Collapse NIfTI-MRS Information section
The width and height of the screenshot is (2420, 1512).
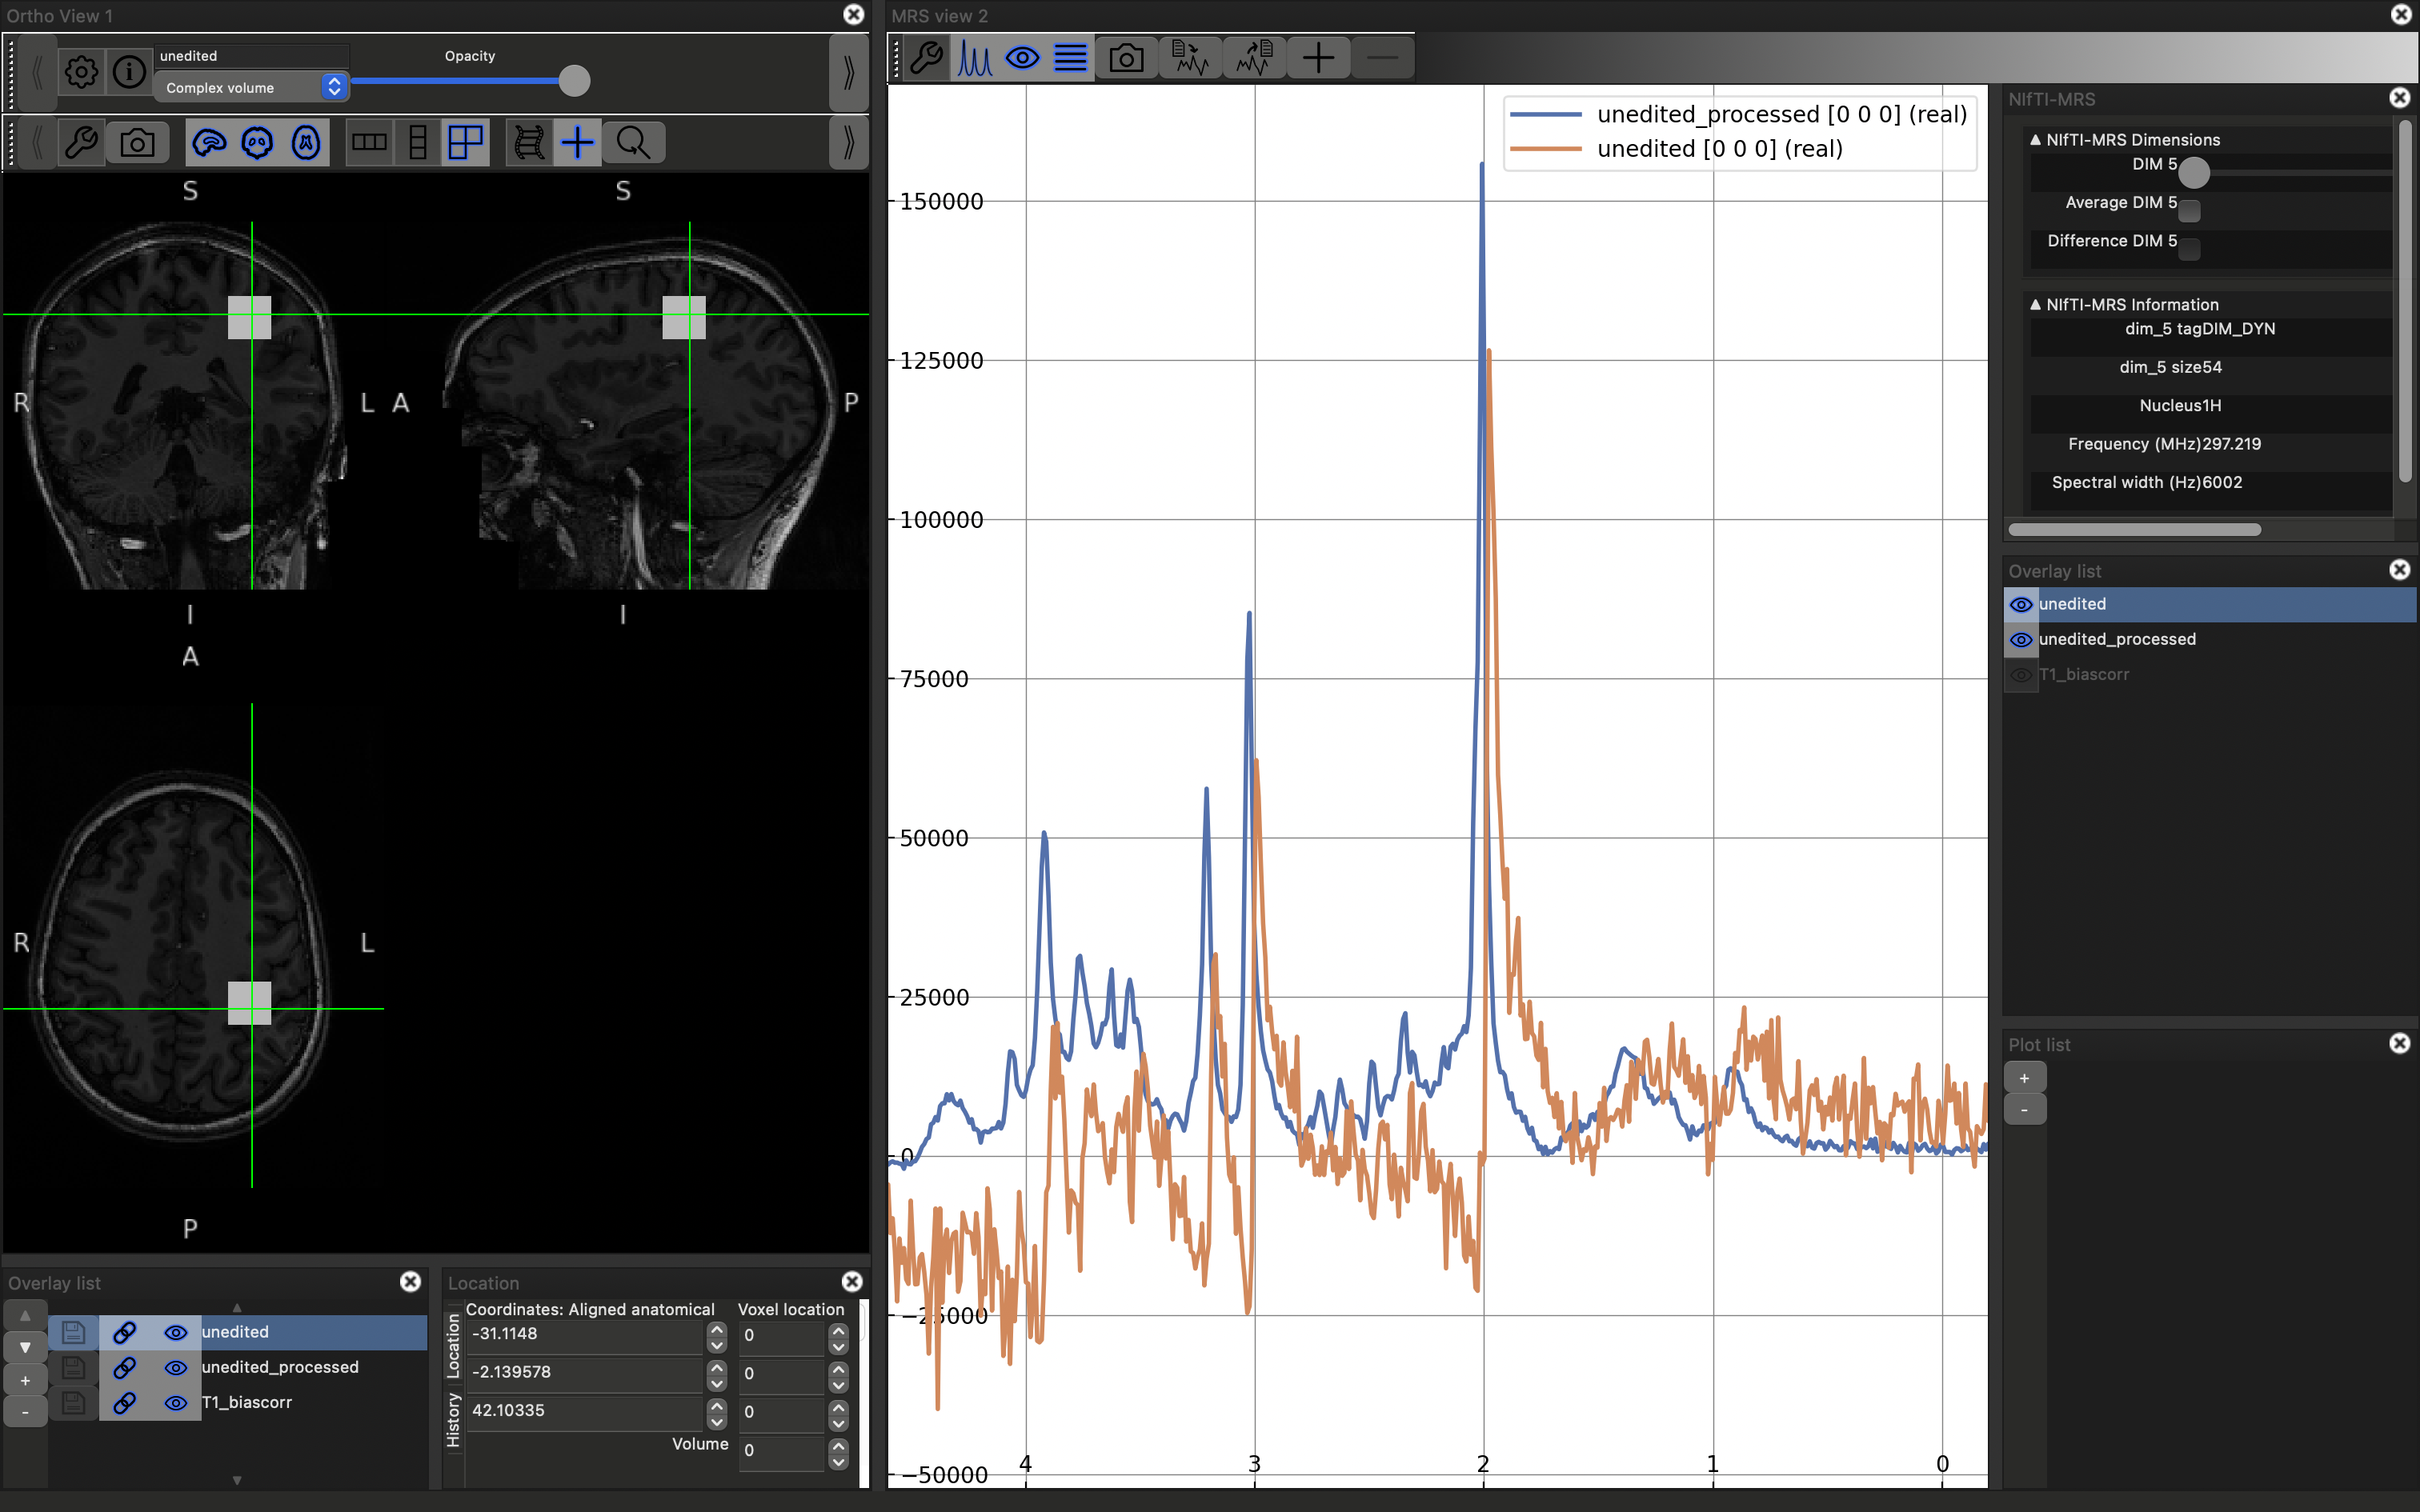(x=2035, y=304)
